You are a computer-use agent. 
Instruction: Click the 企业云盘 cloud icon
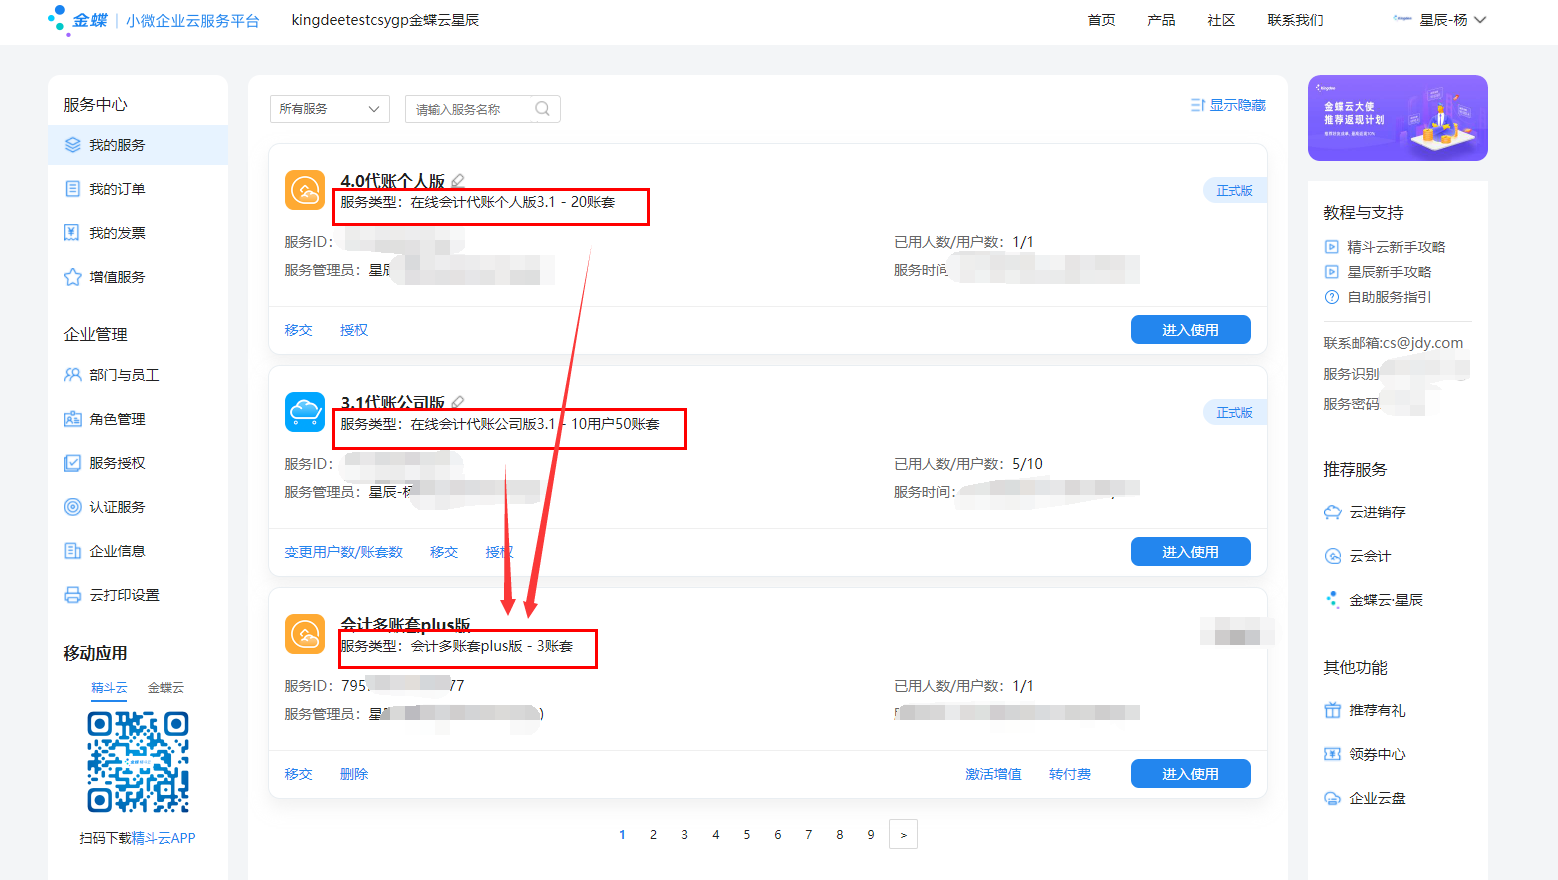click(1333, 798)
